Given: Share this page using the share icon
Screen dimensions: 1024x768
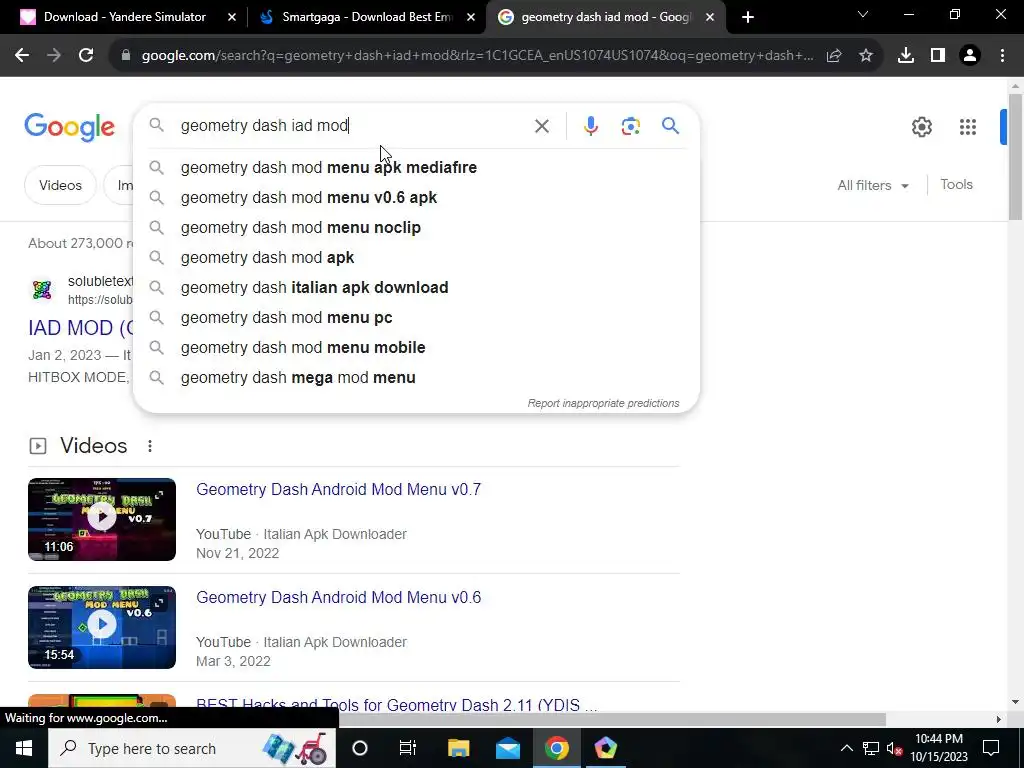Looking at the screenshot, I should pyautogui.click(x=834, y=56).
